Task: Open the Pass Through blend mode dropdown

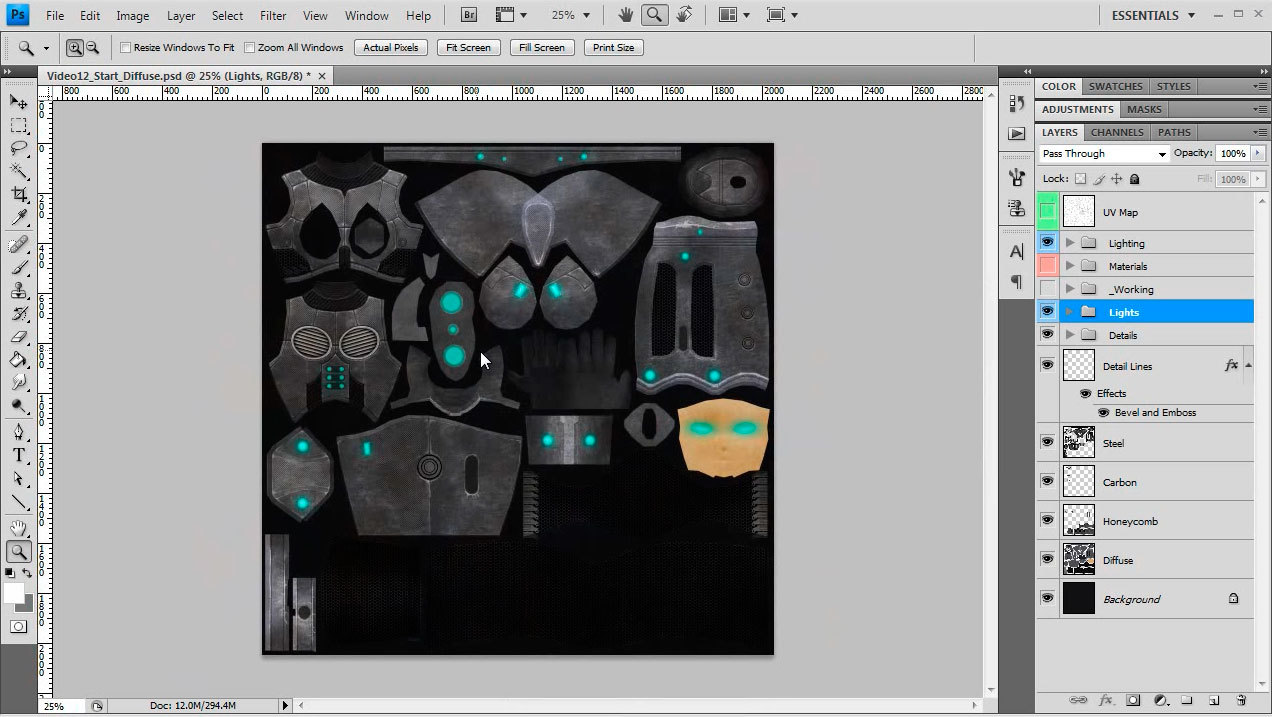Action: (1103, 154)
